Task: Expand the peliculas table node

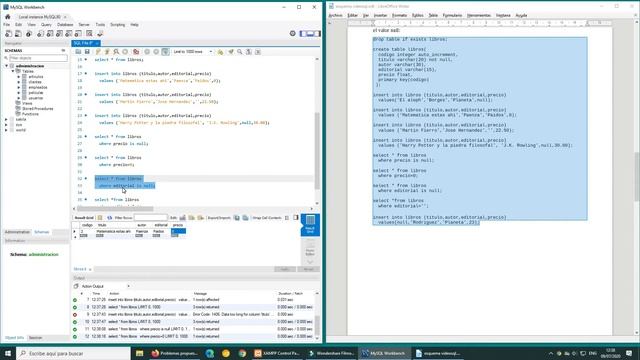Action: coord(19,93)
